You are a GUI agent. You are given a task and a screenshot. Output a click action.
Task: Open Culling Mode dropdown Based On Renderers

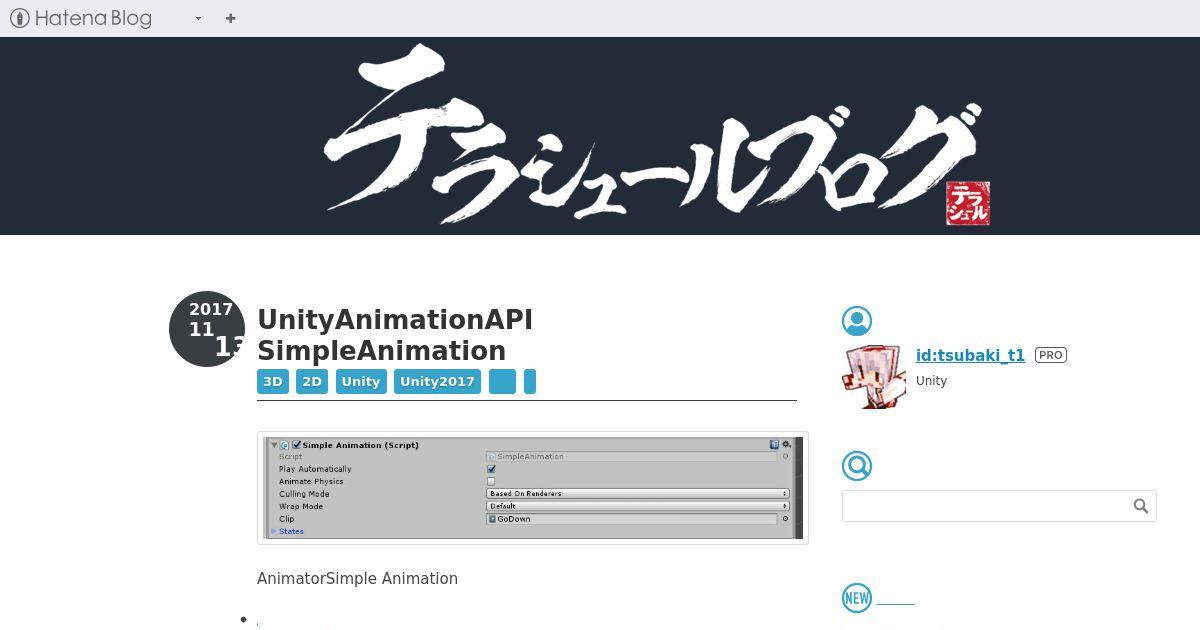[x=638, y=494]
